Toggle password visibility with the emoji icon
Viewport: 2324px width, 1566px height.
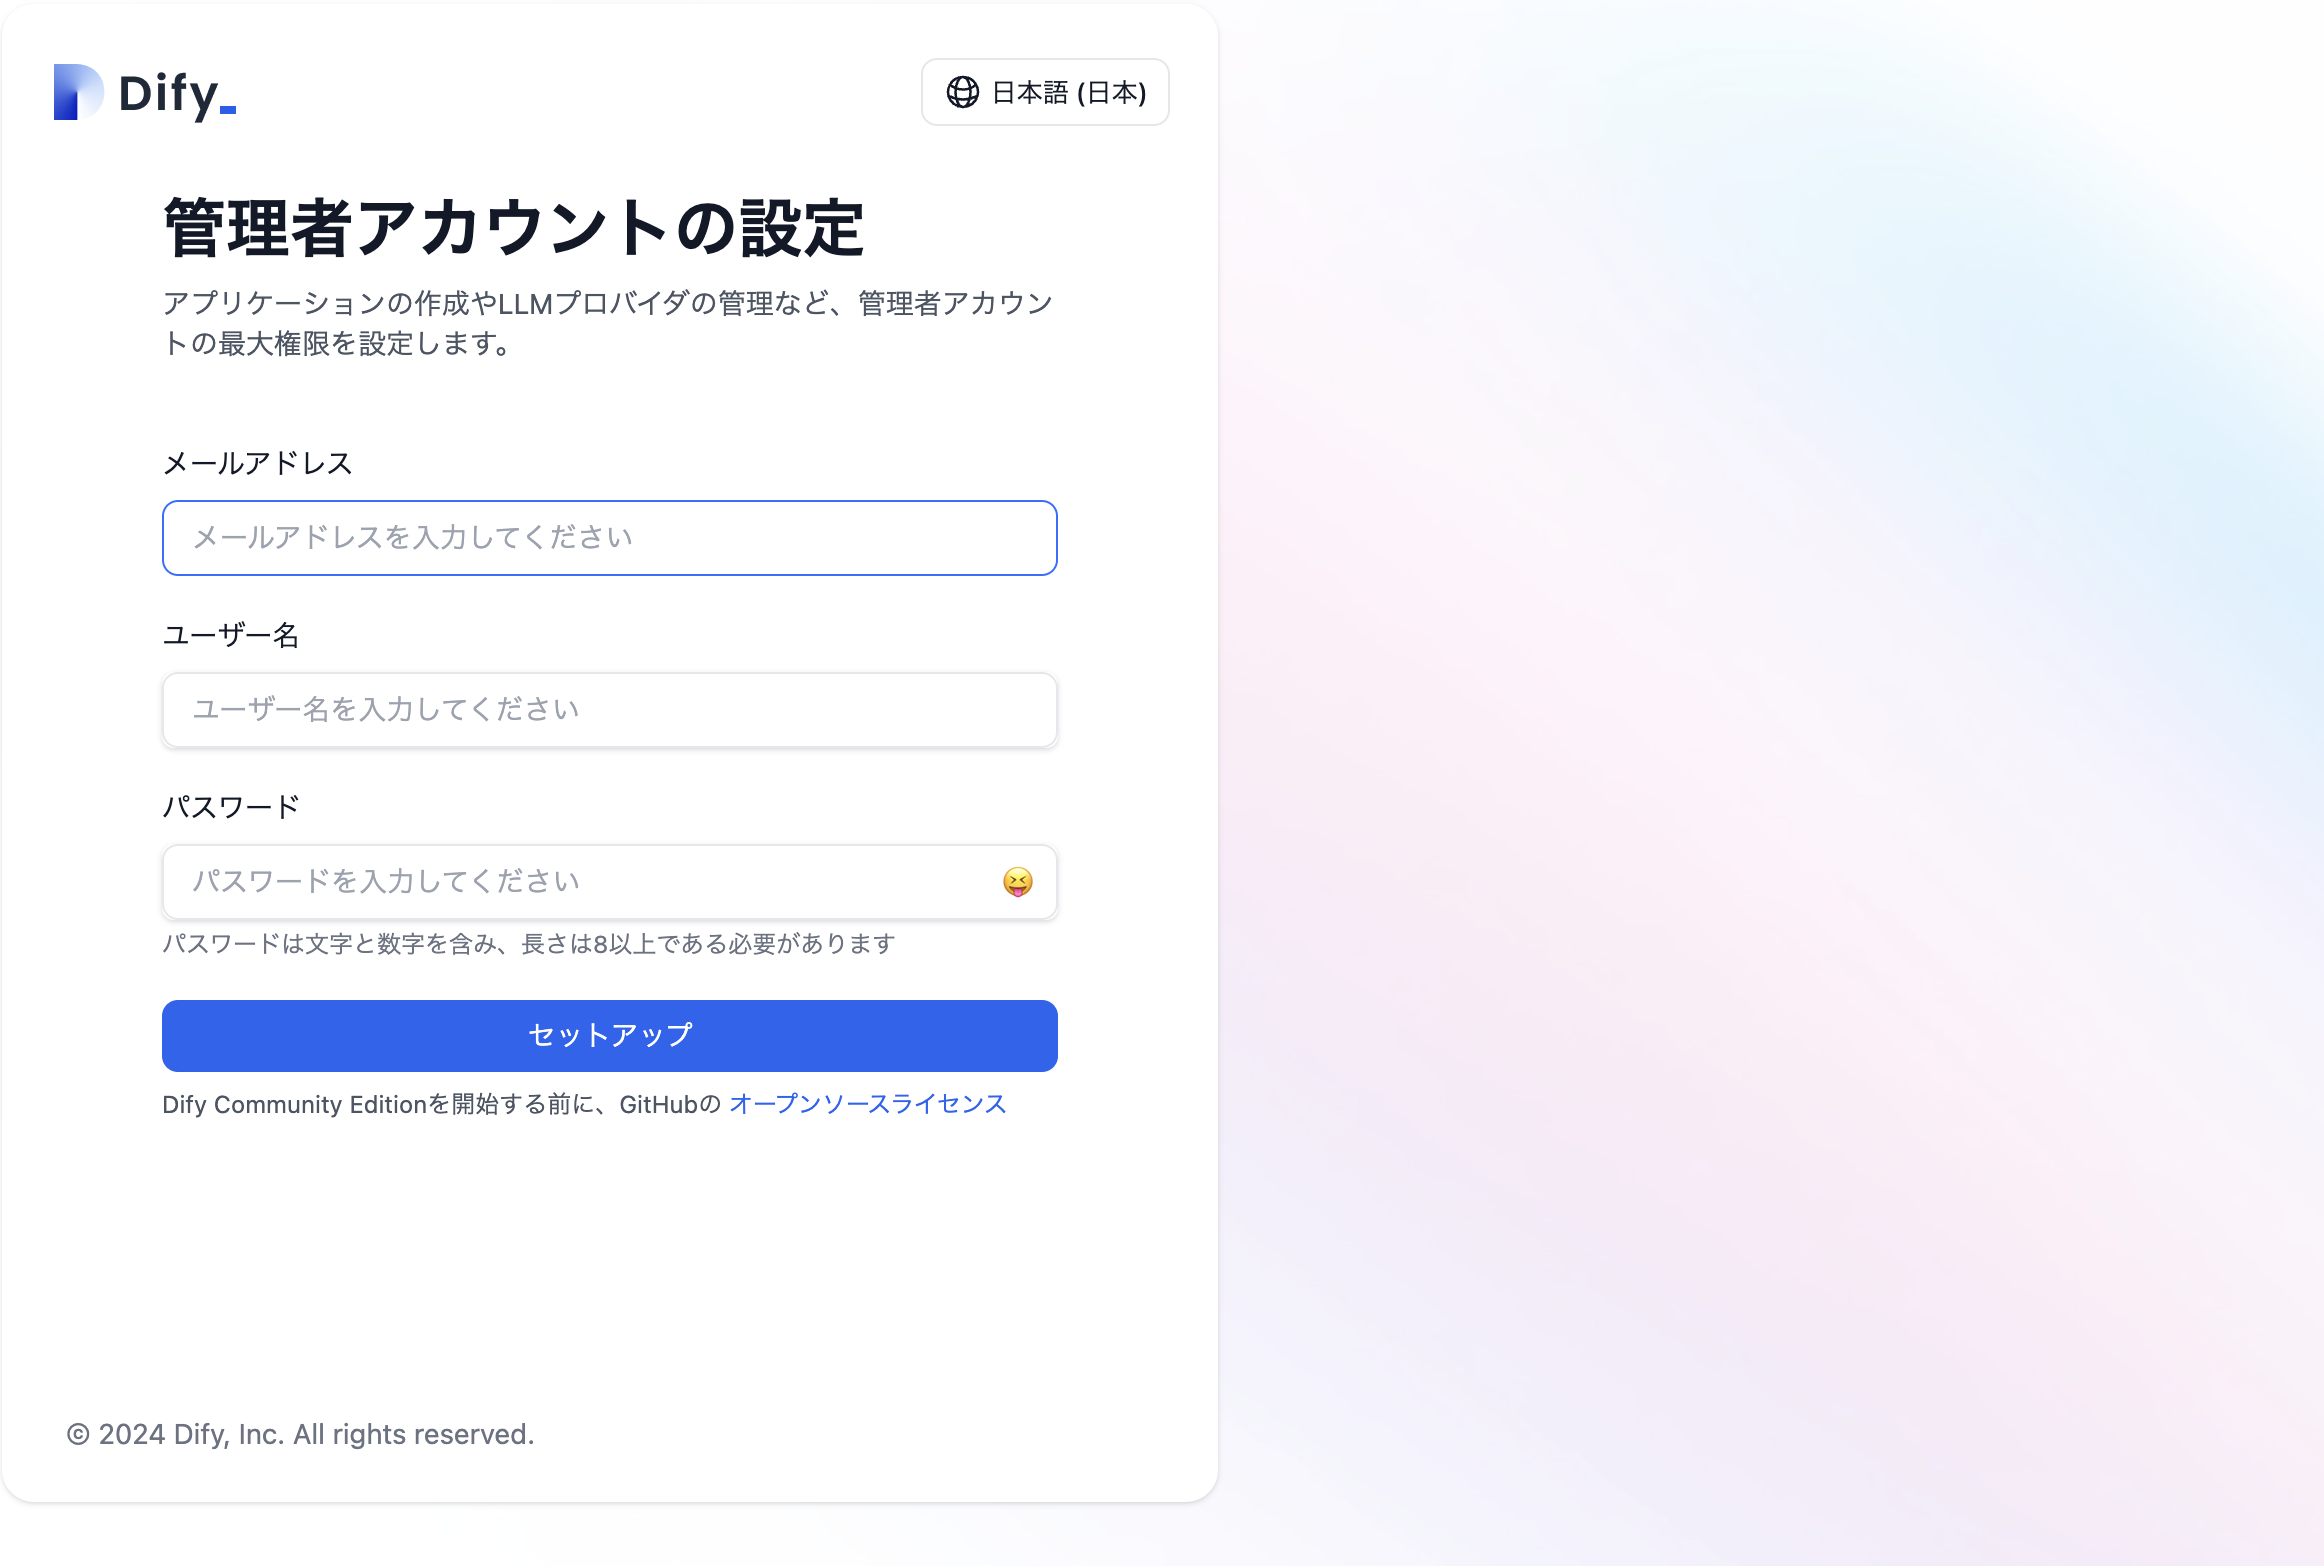click(x=1017, y=881)
